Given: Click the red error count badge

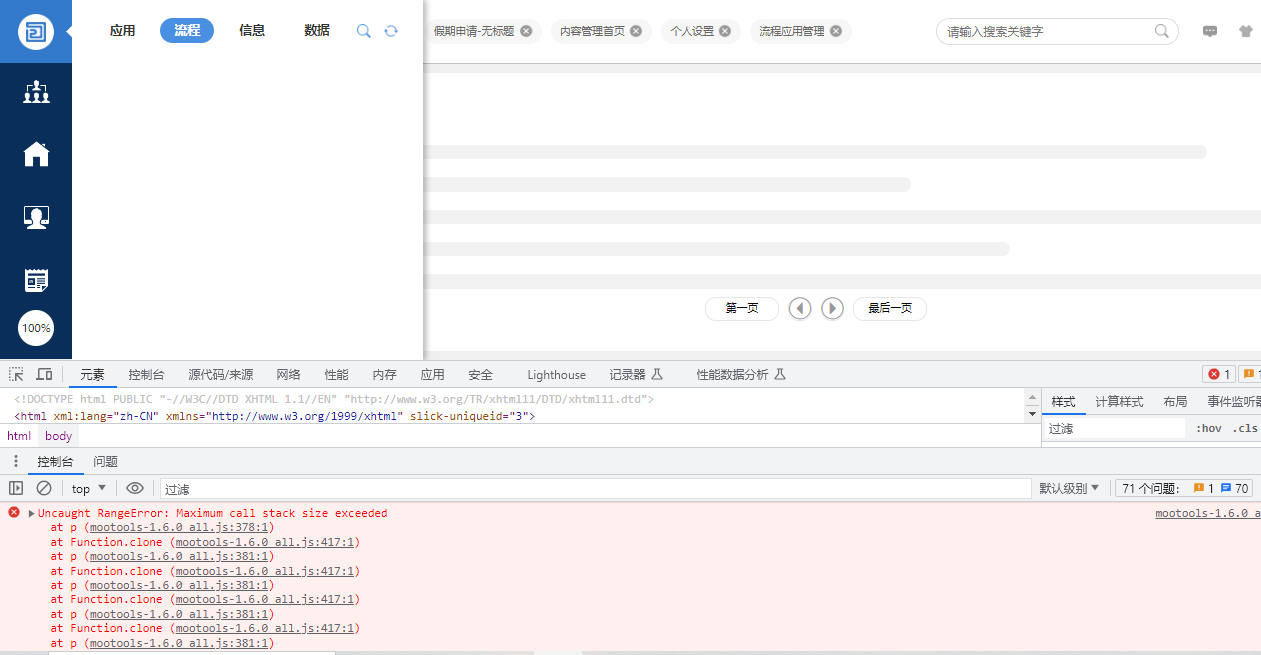Looking at the screenshot, I should pyautogui.click(x=1219, y=374).
